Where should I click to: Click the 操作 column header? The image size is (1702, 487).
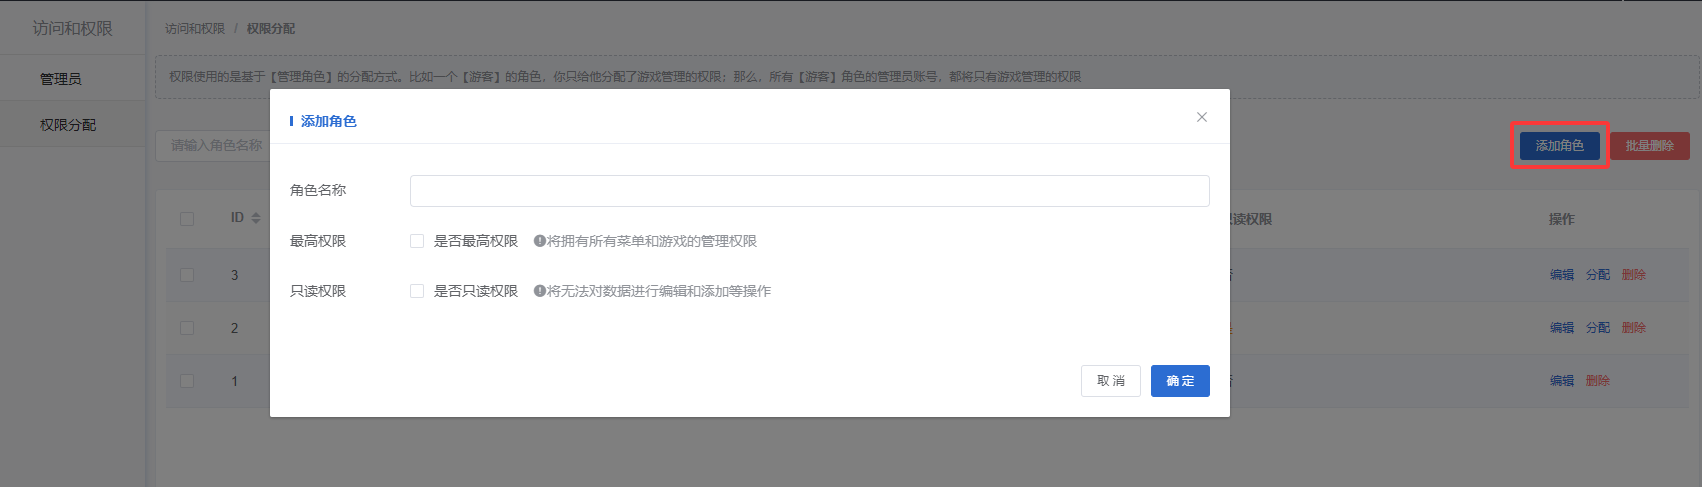1561,219
